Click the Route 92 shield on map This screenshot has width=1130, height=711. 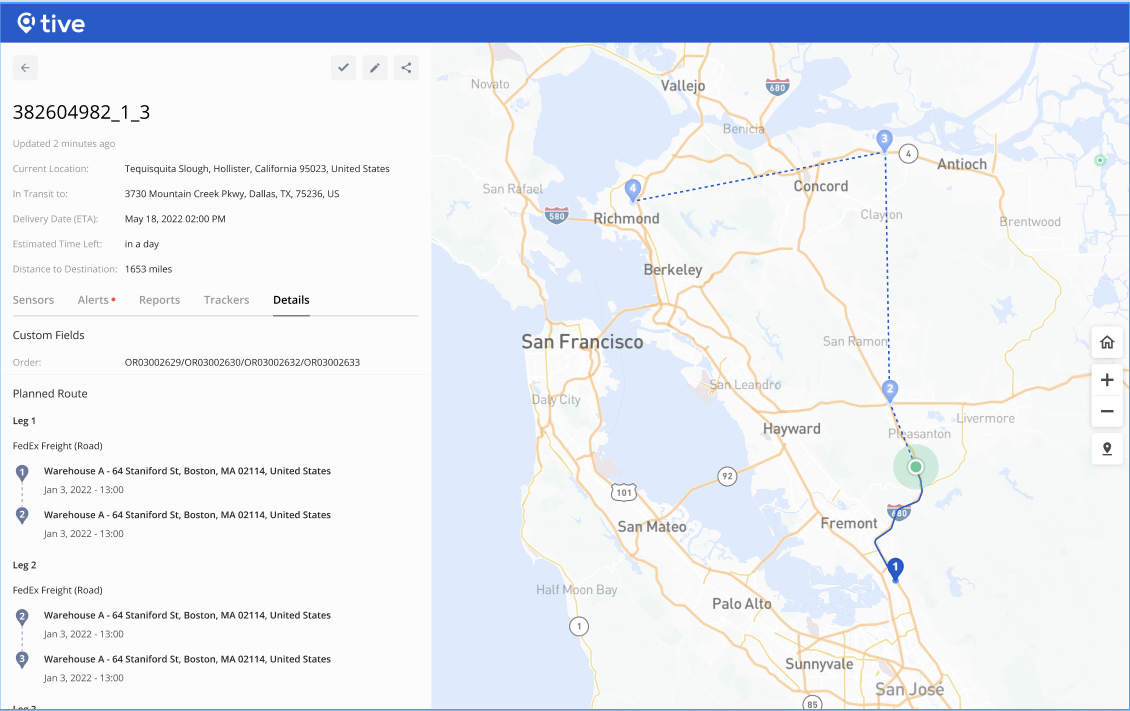(x=727, y=476)
